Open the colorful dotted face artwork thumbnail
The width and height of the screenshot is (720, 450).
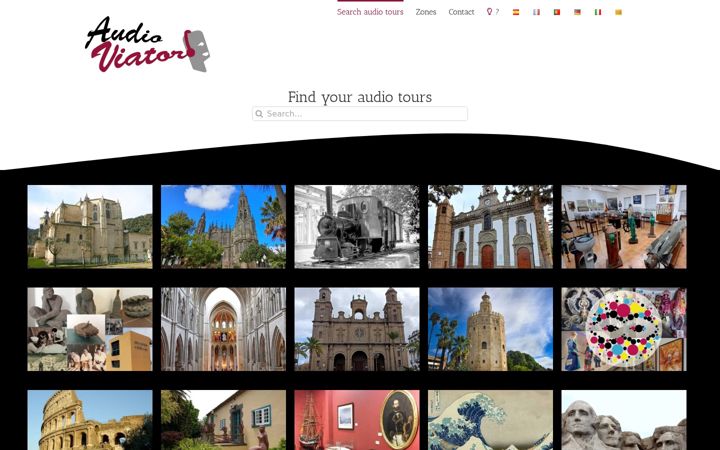[x=624, y=329]
